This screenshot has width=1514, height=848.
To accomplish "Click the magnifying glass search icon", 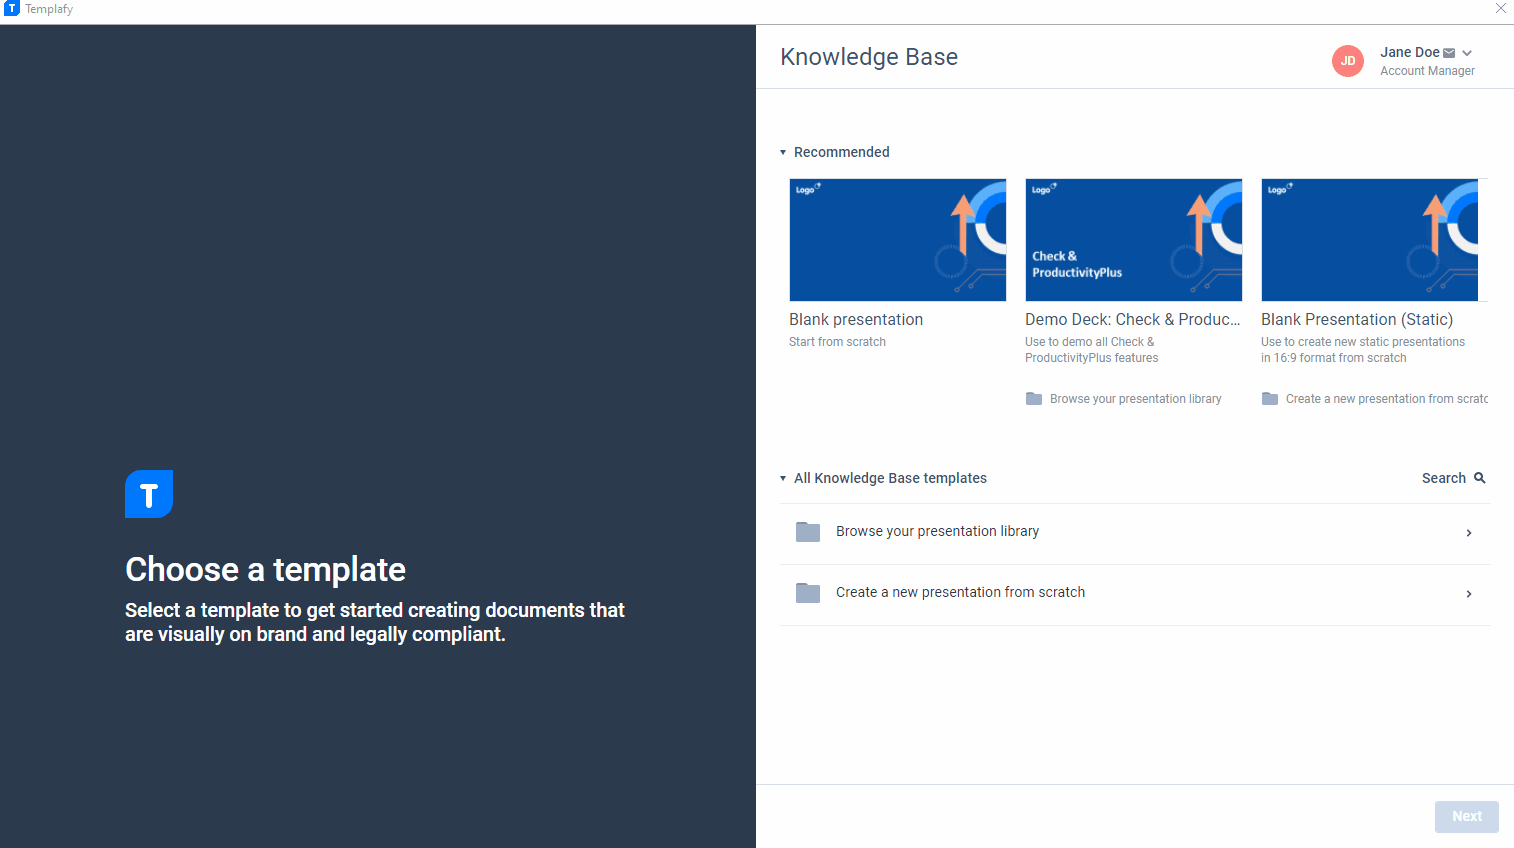I will (x=1480, y=478).
